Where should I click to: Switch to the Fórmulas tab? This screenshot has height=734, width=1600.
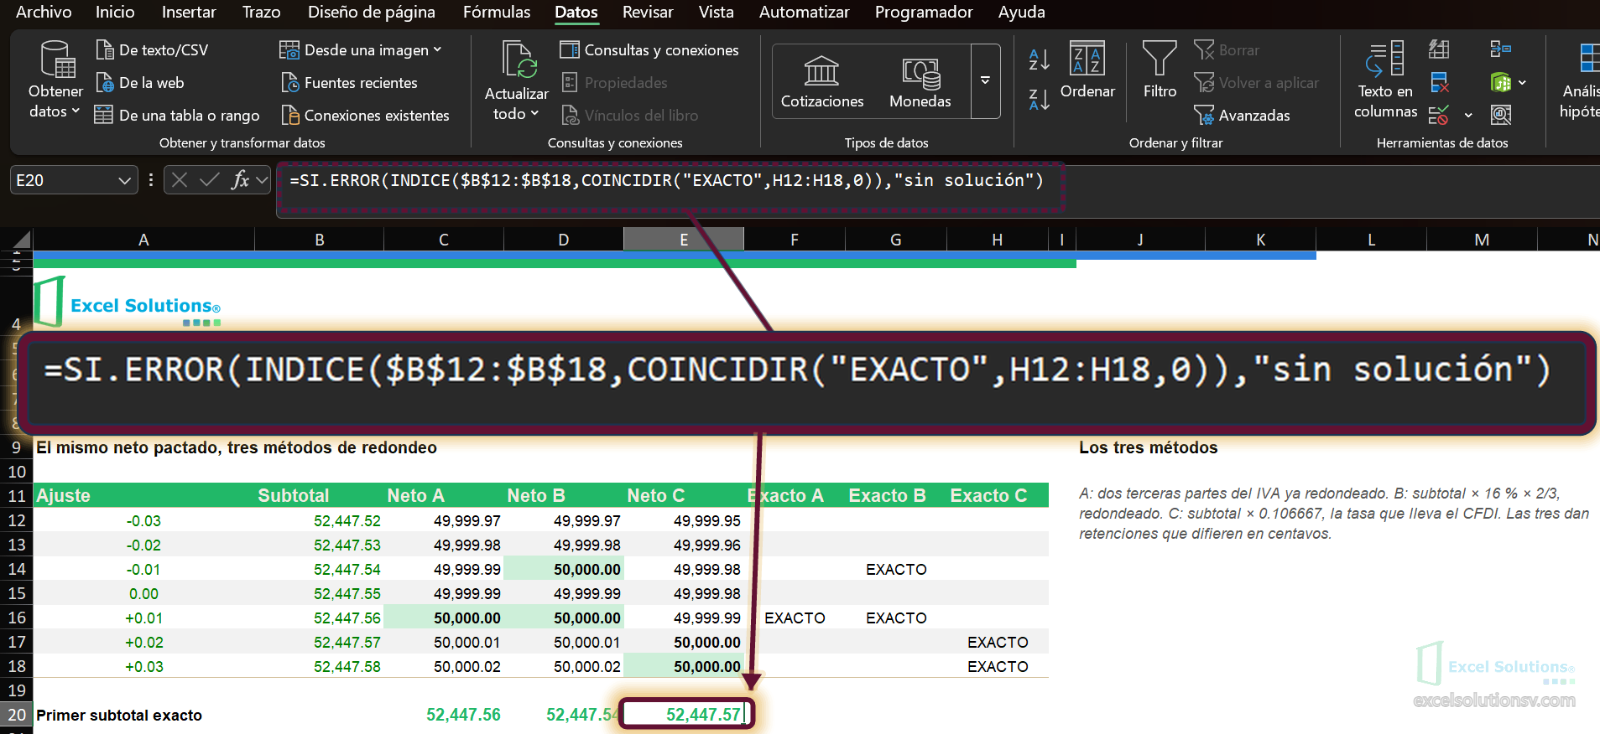[x=497, y=12]
